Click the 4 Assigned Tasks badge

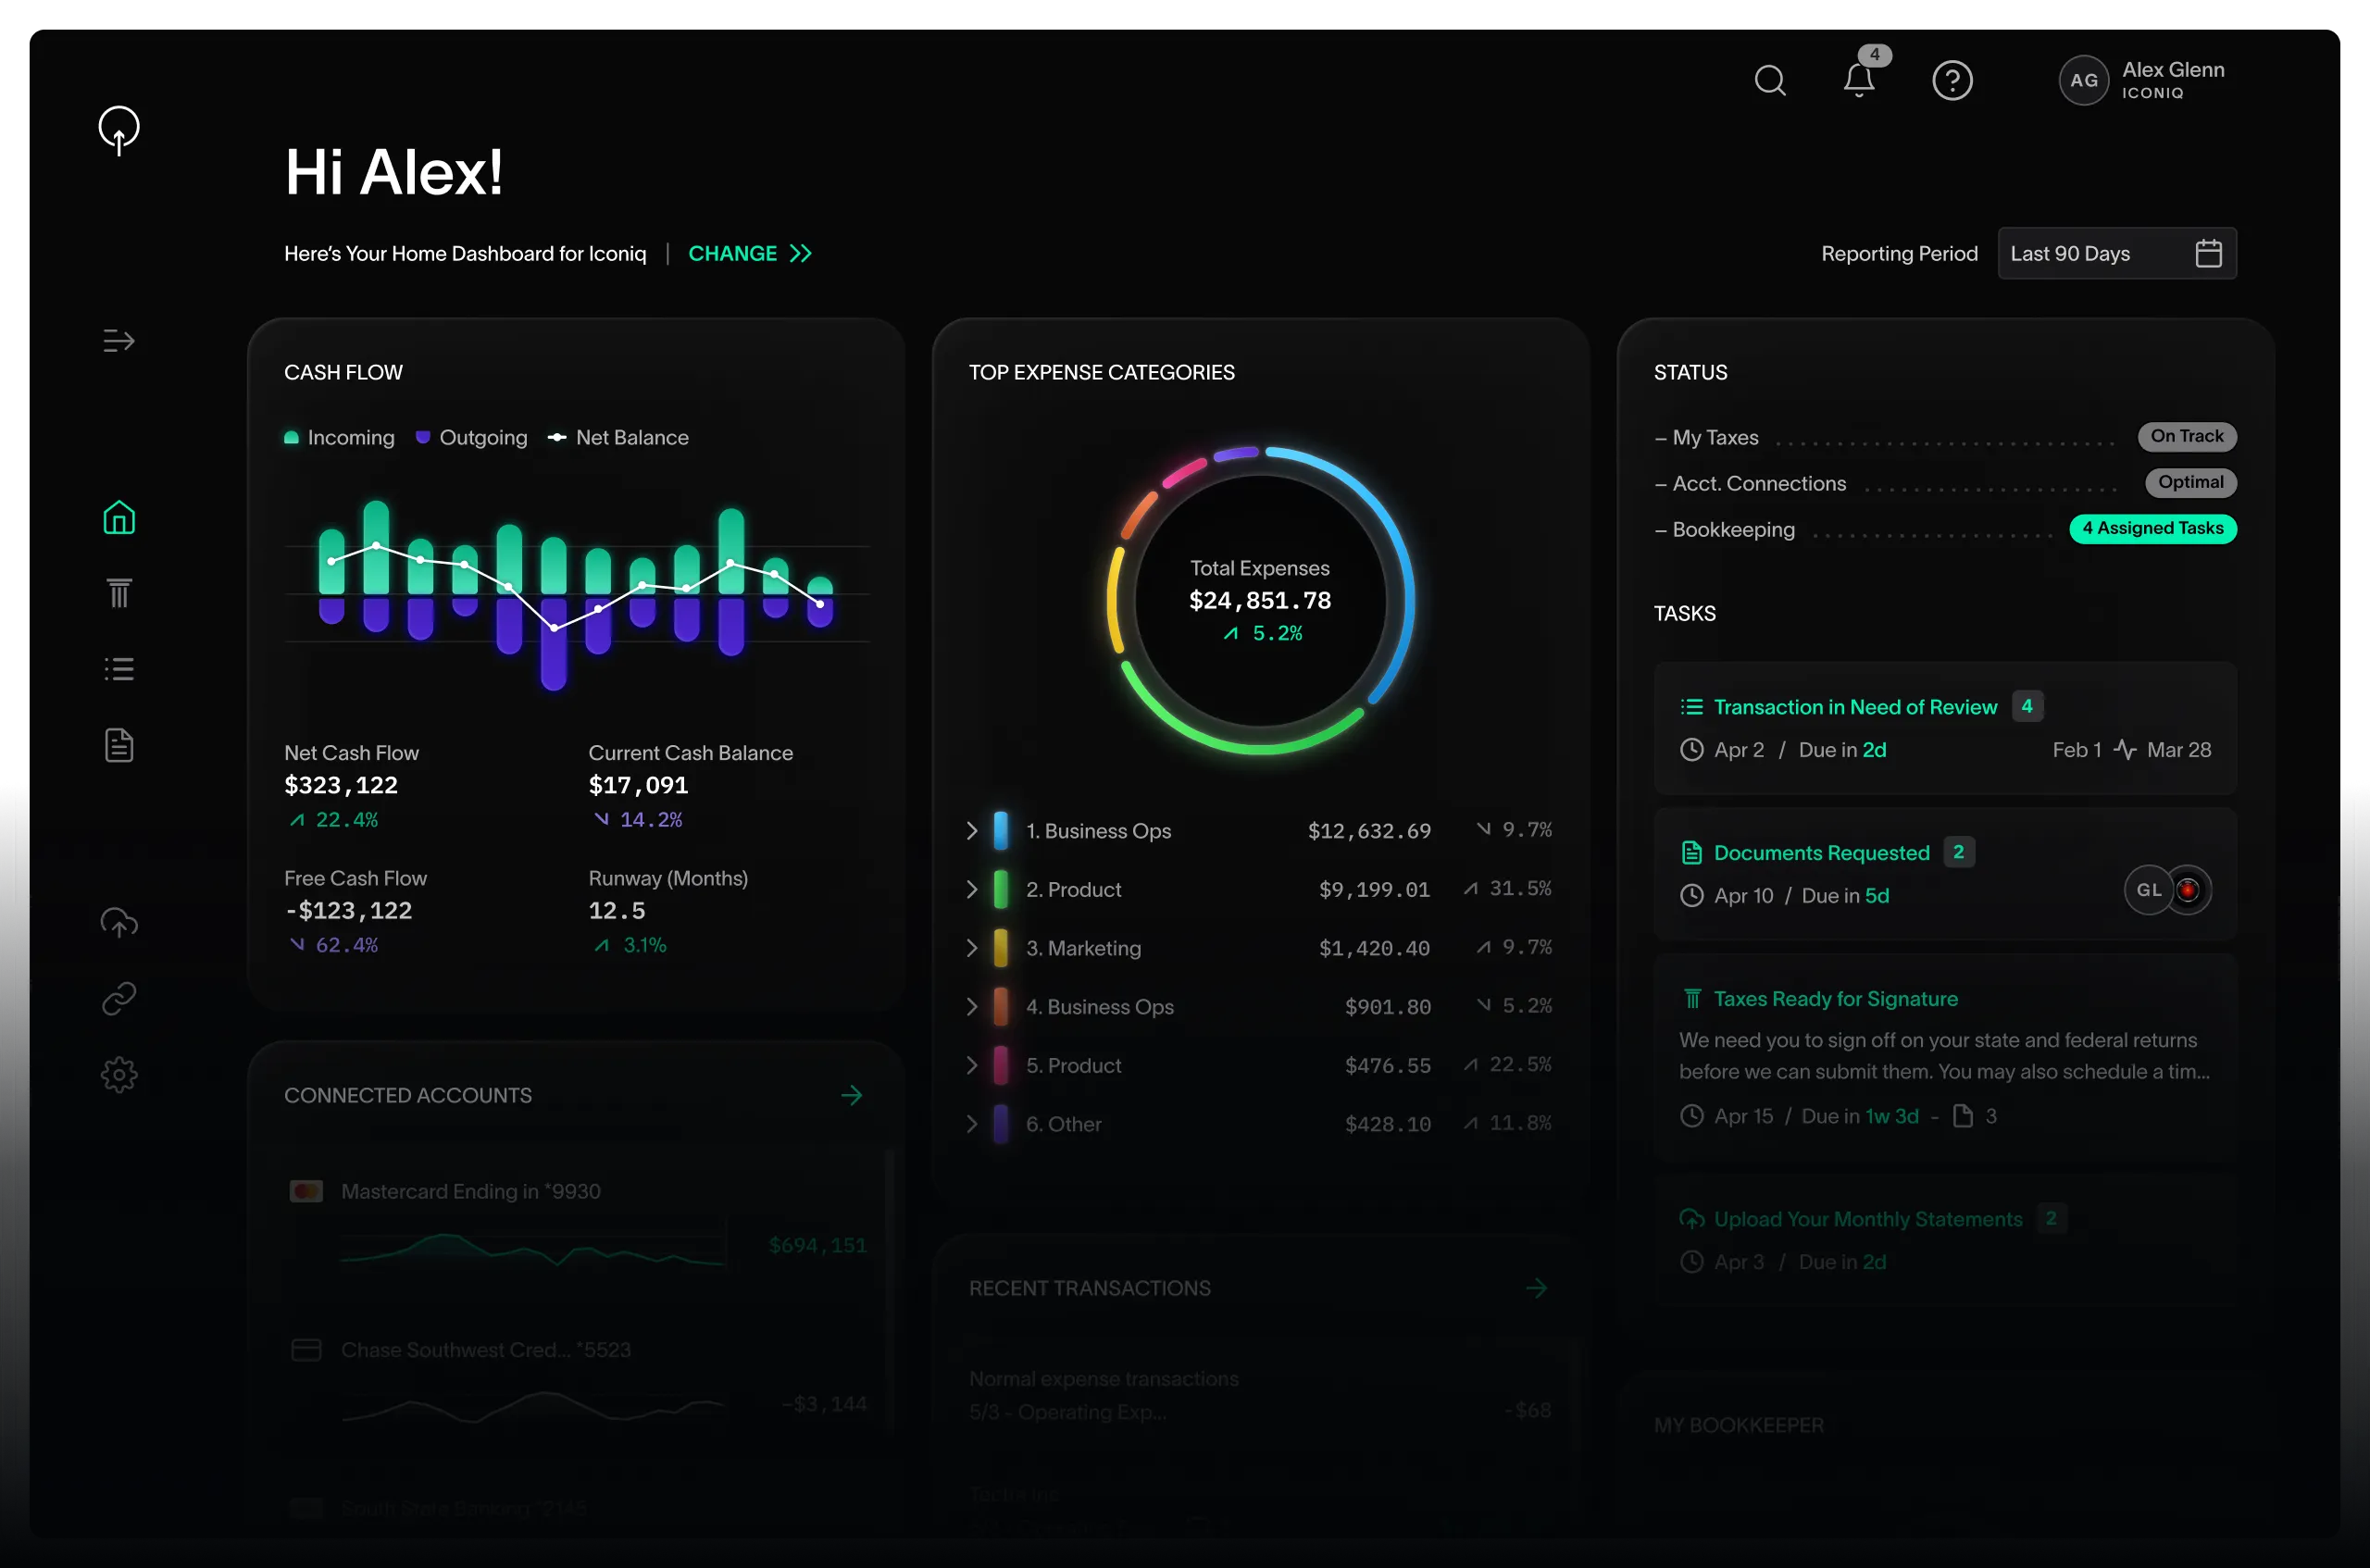(2152, 528)
